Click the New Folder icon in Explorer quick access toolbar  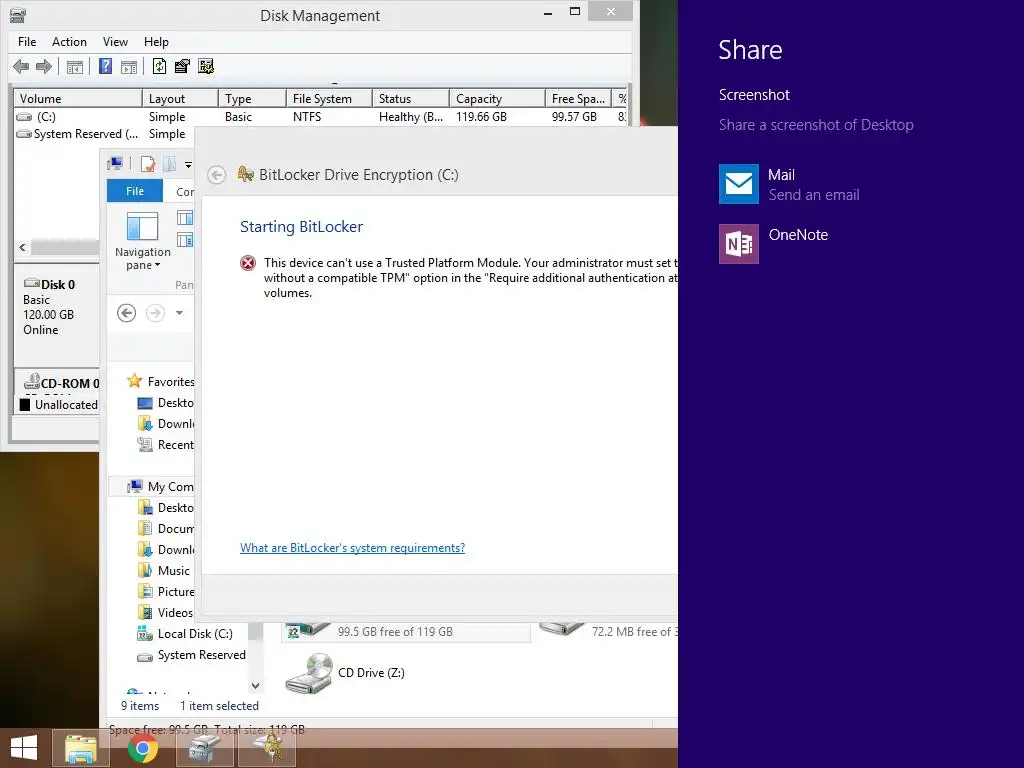click(169, 163)
